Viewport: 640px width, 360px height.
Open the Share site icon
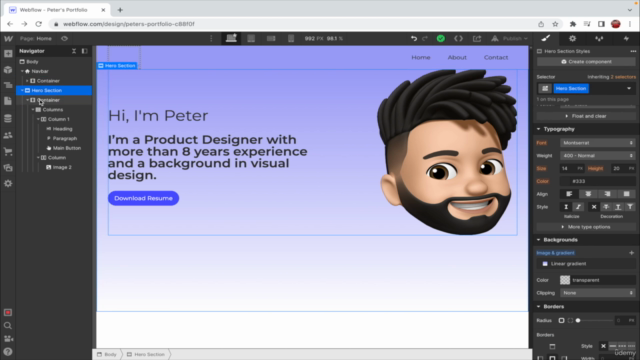[x=477, y=38]
